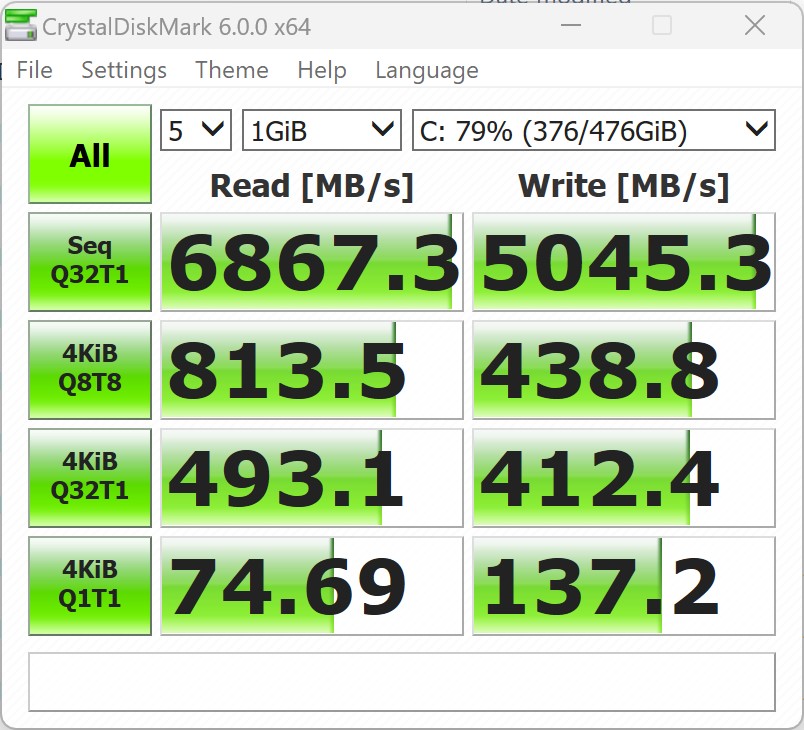
Task: Click the 4KiB Q8T8 write result 438.8
Action: [624, 370]
